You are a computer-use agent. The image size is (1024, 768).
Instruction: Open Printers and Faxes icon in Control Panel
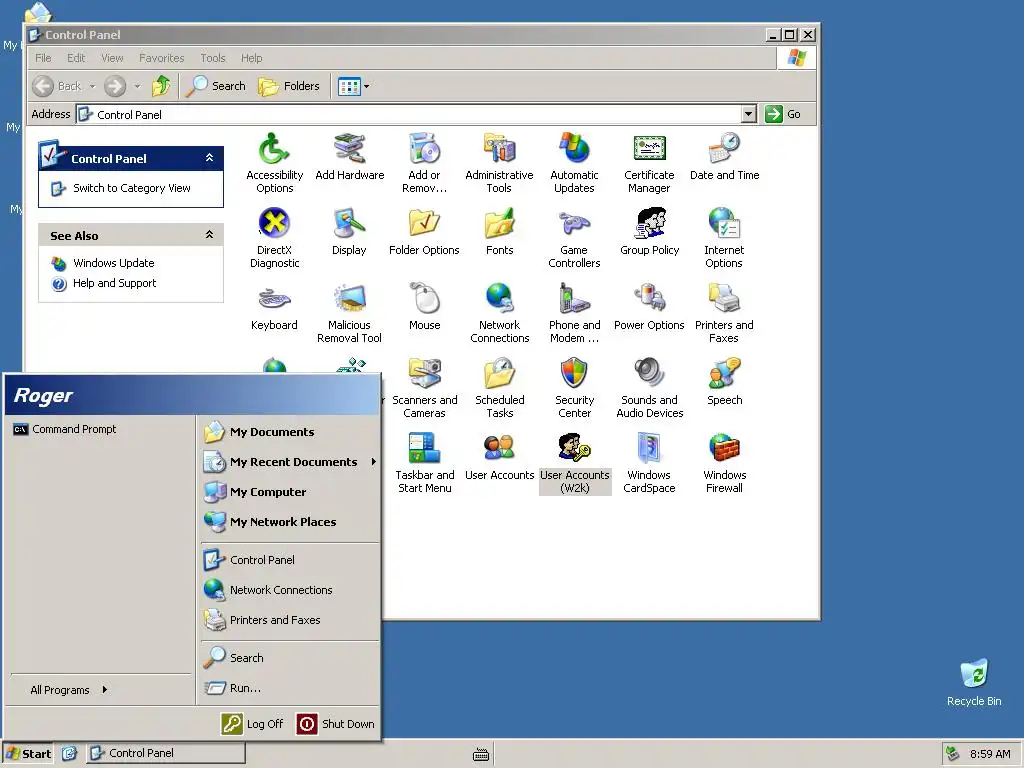724,313
